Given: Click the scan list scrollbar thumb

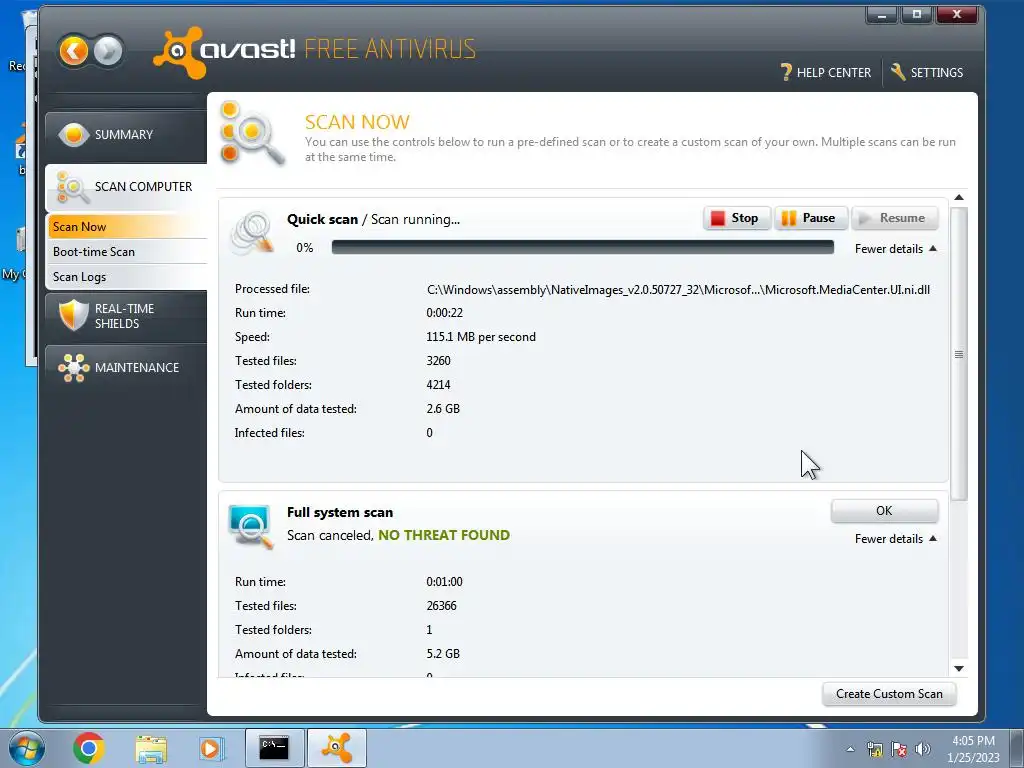Looking at the screenshot, I should (x=959, y=355).
